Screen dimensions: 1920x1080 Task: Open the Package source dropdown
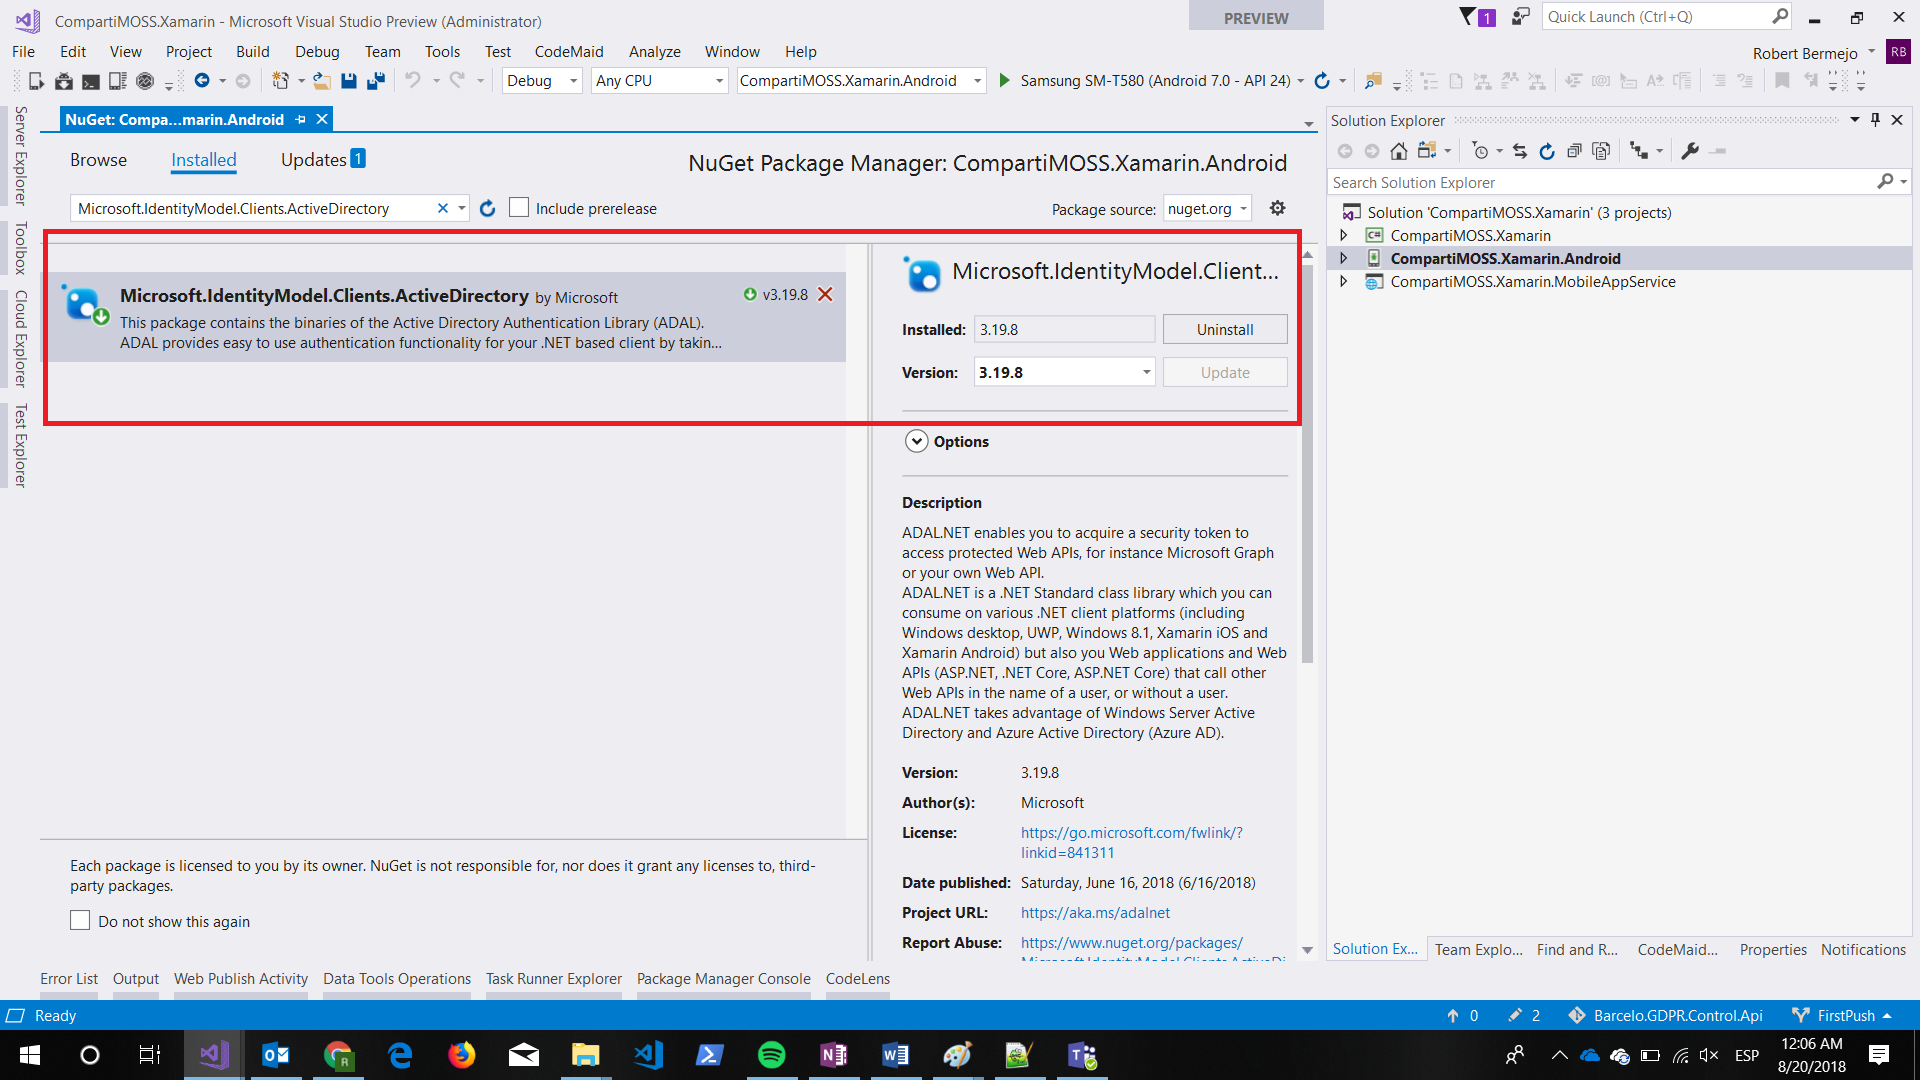(1207, 208)
